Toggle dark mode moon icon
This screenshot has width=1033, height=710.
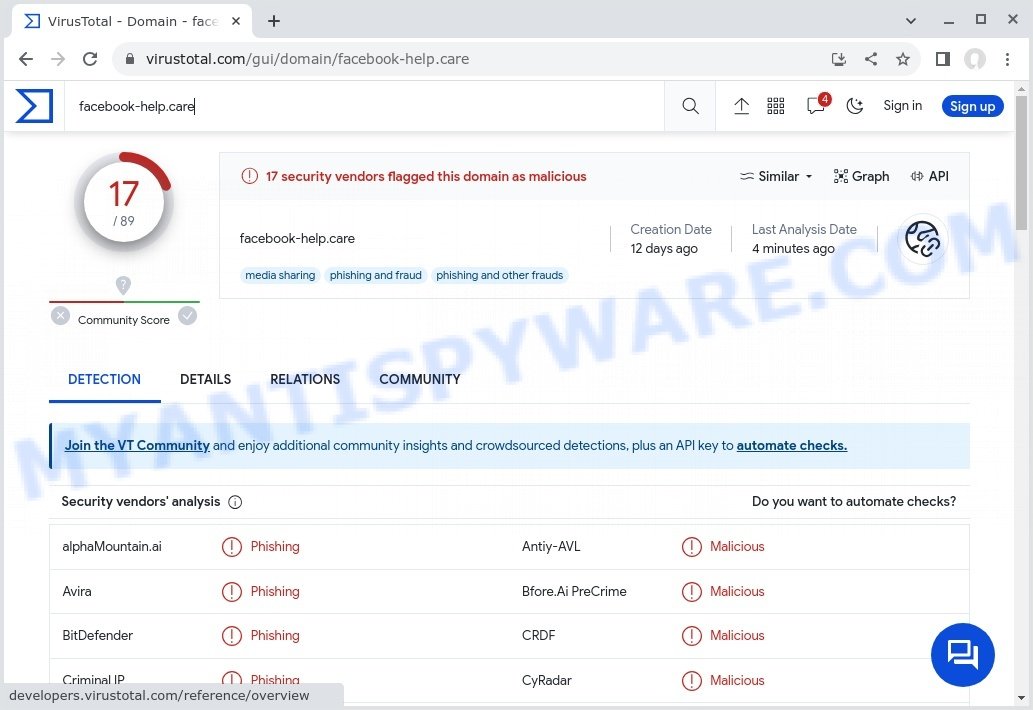click(x=854, y=106)
